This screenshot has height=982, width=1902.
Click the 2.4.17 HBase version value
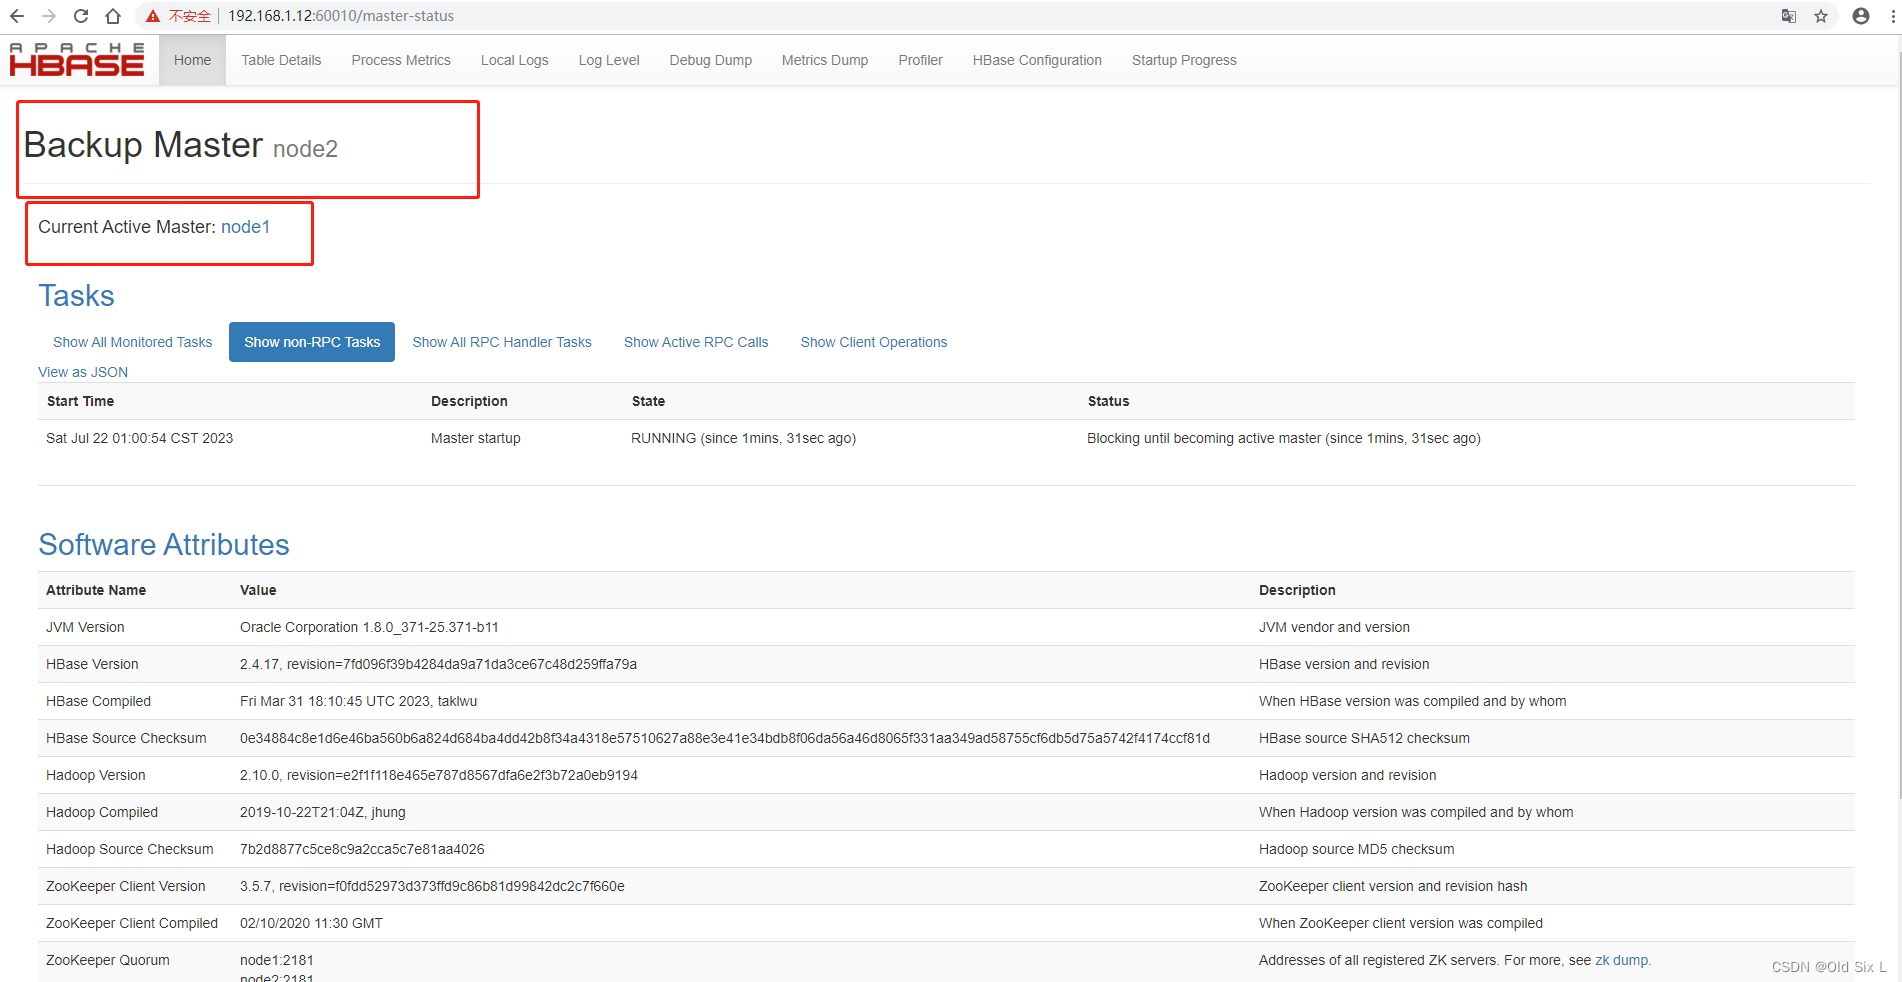point(438,664)
